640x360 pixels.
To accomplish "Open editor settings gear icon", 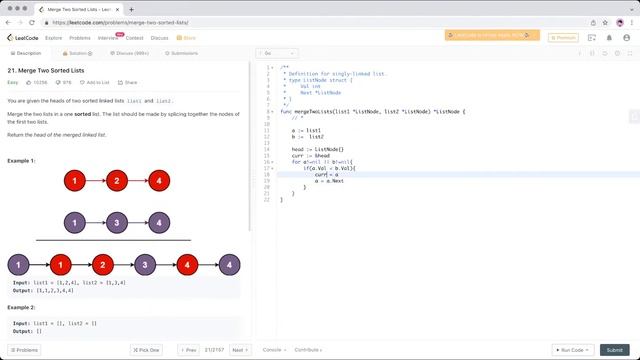I will pyautogui.click(x=617, y=53).
